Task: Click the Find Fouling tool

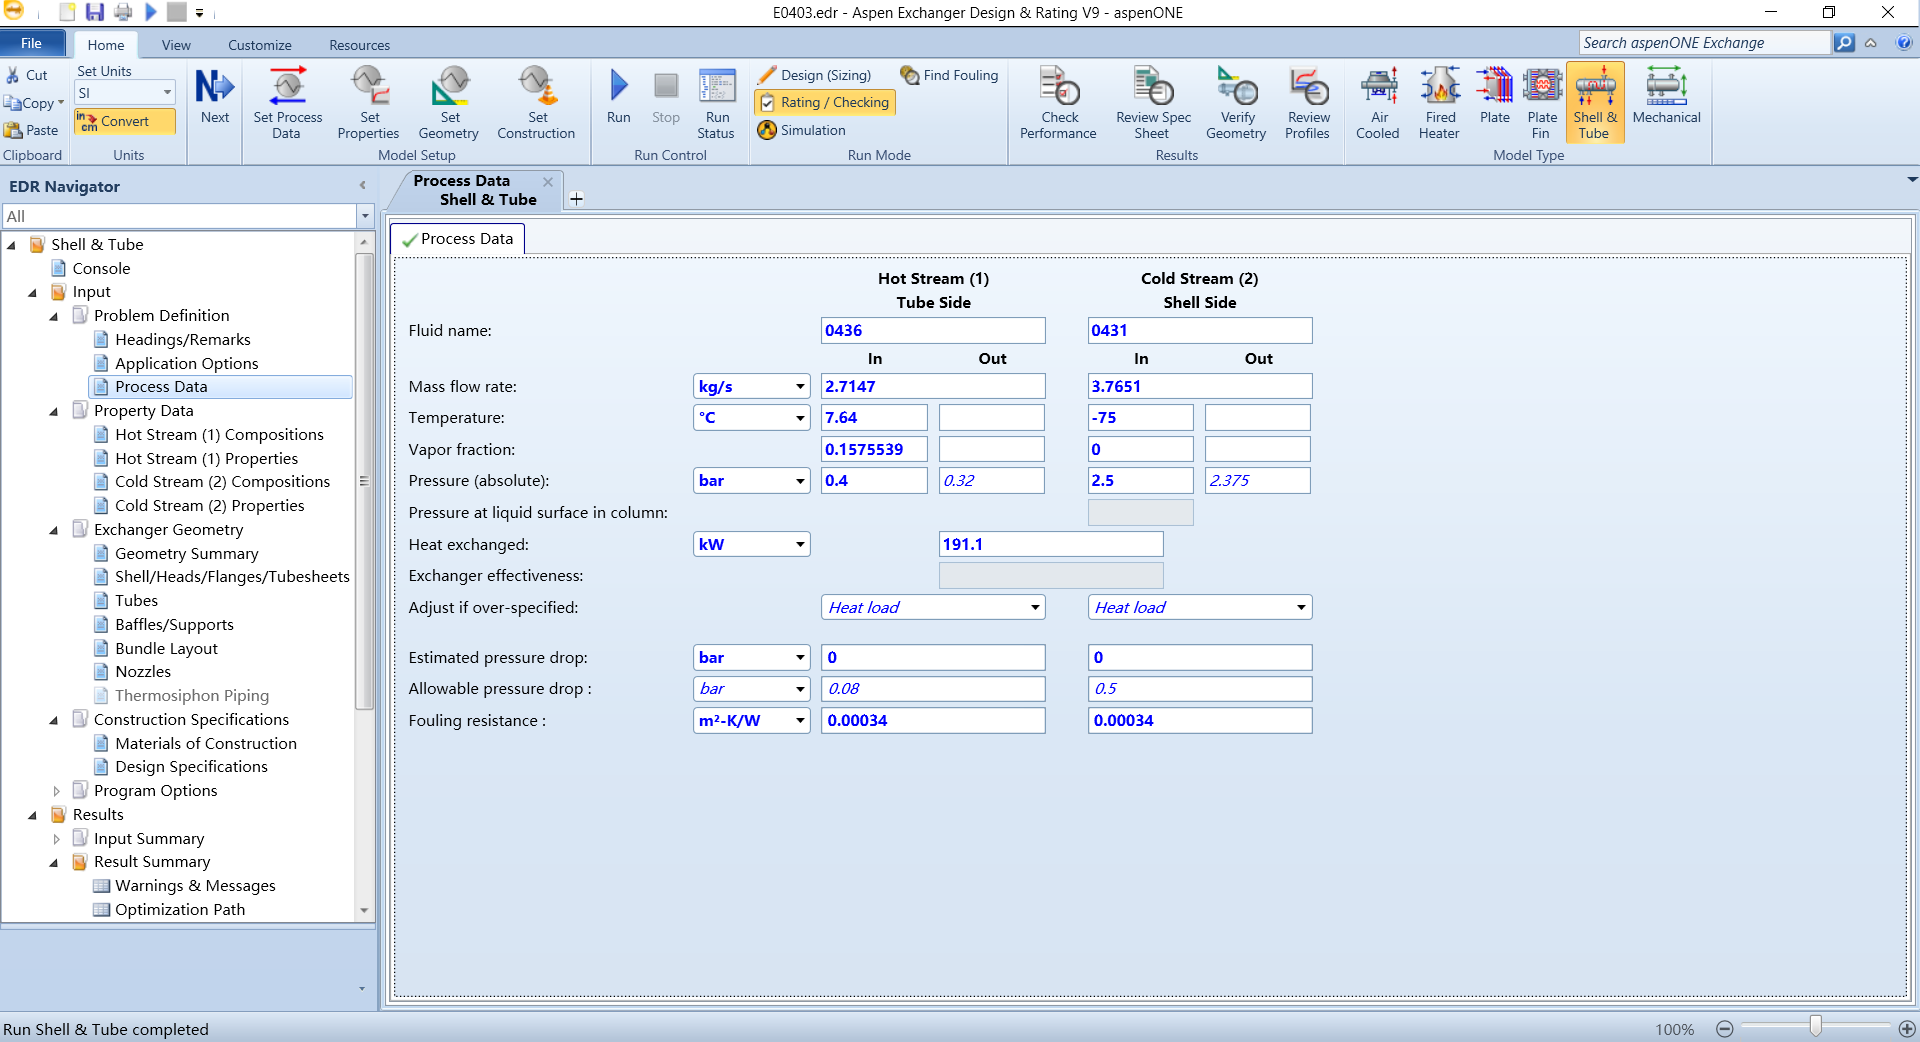Action: (x=949, y=75)
